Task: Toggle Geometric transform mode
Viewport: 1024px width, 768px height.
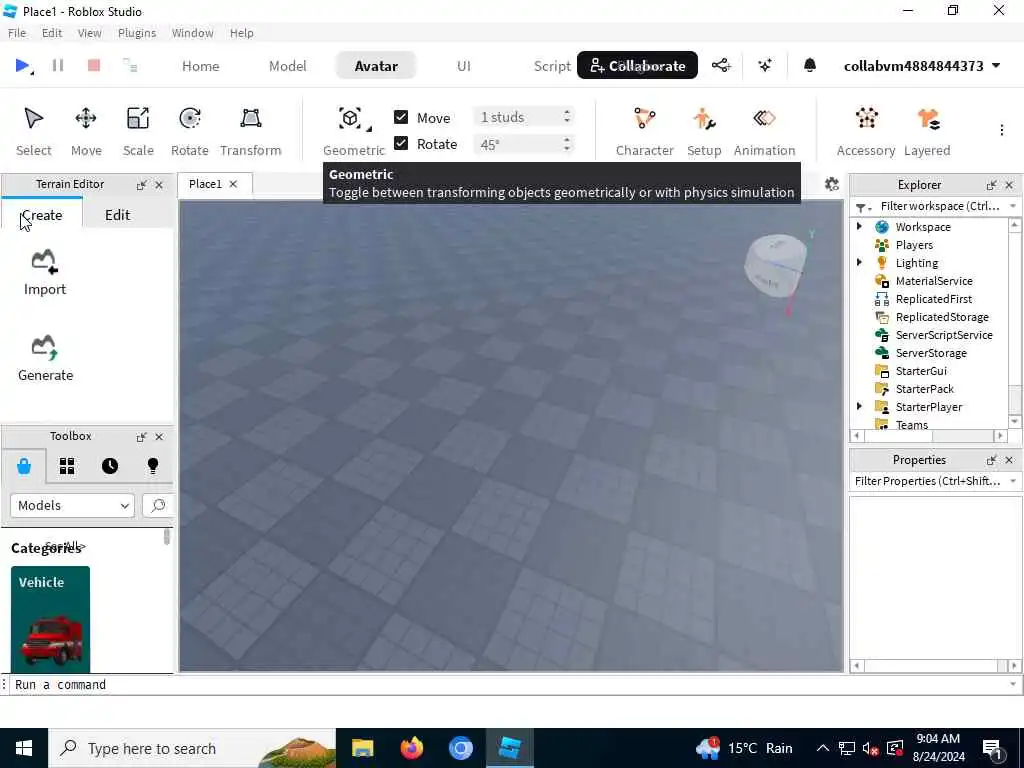Action: 353,131
